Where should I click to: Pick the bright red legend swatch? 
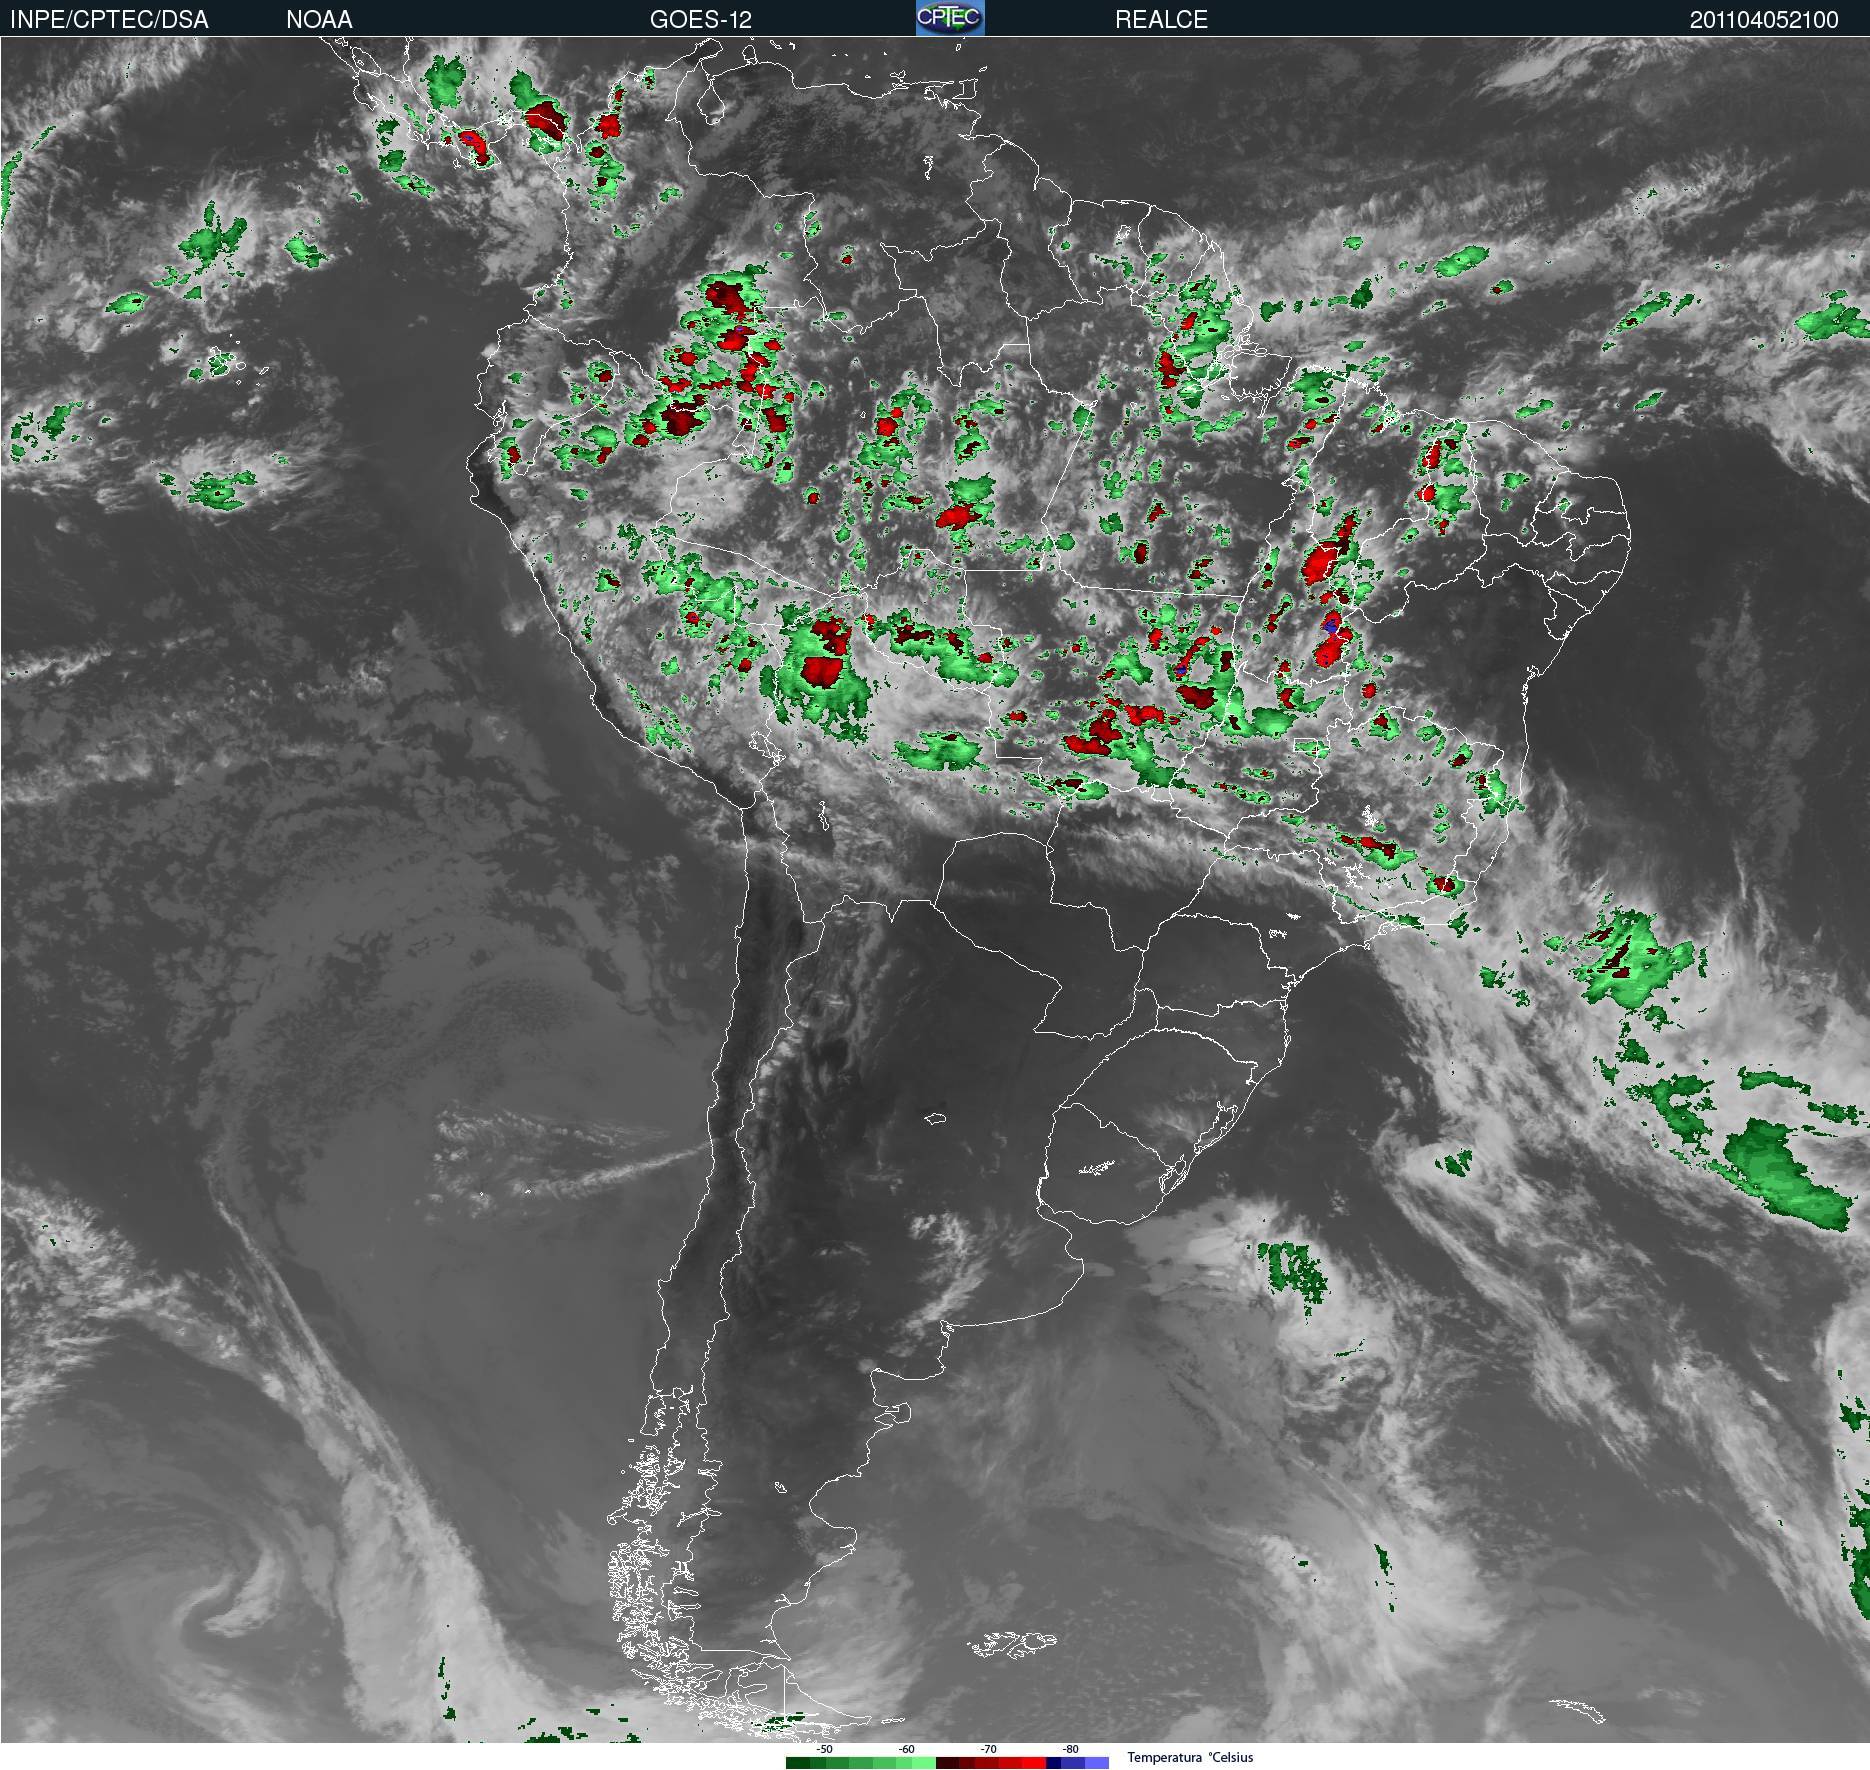coord(1034,1763)
